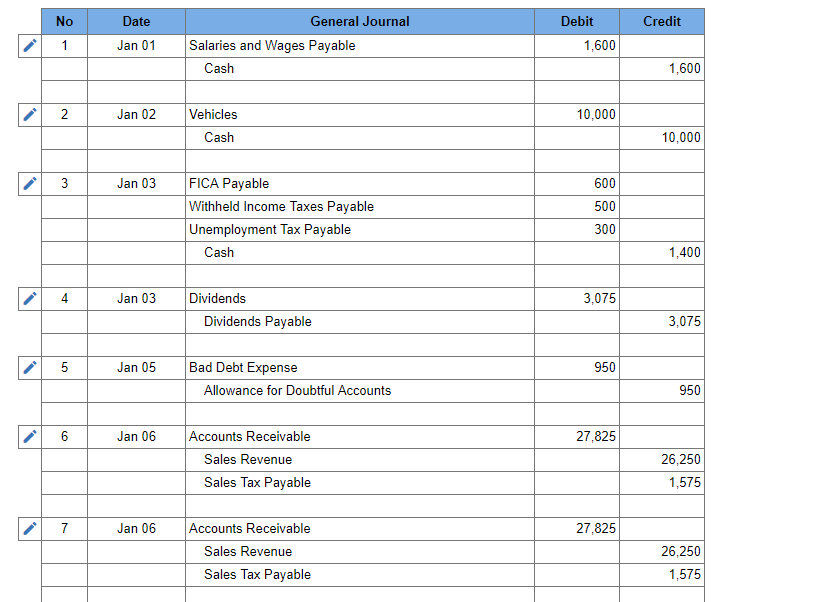Click the General Journal column header
This screenshot has height=602, width=819.
(360, 21)
